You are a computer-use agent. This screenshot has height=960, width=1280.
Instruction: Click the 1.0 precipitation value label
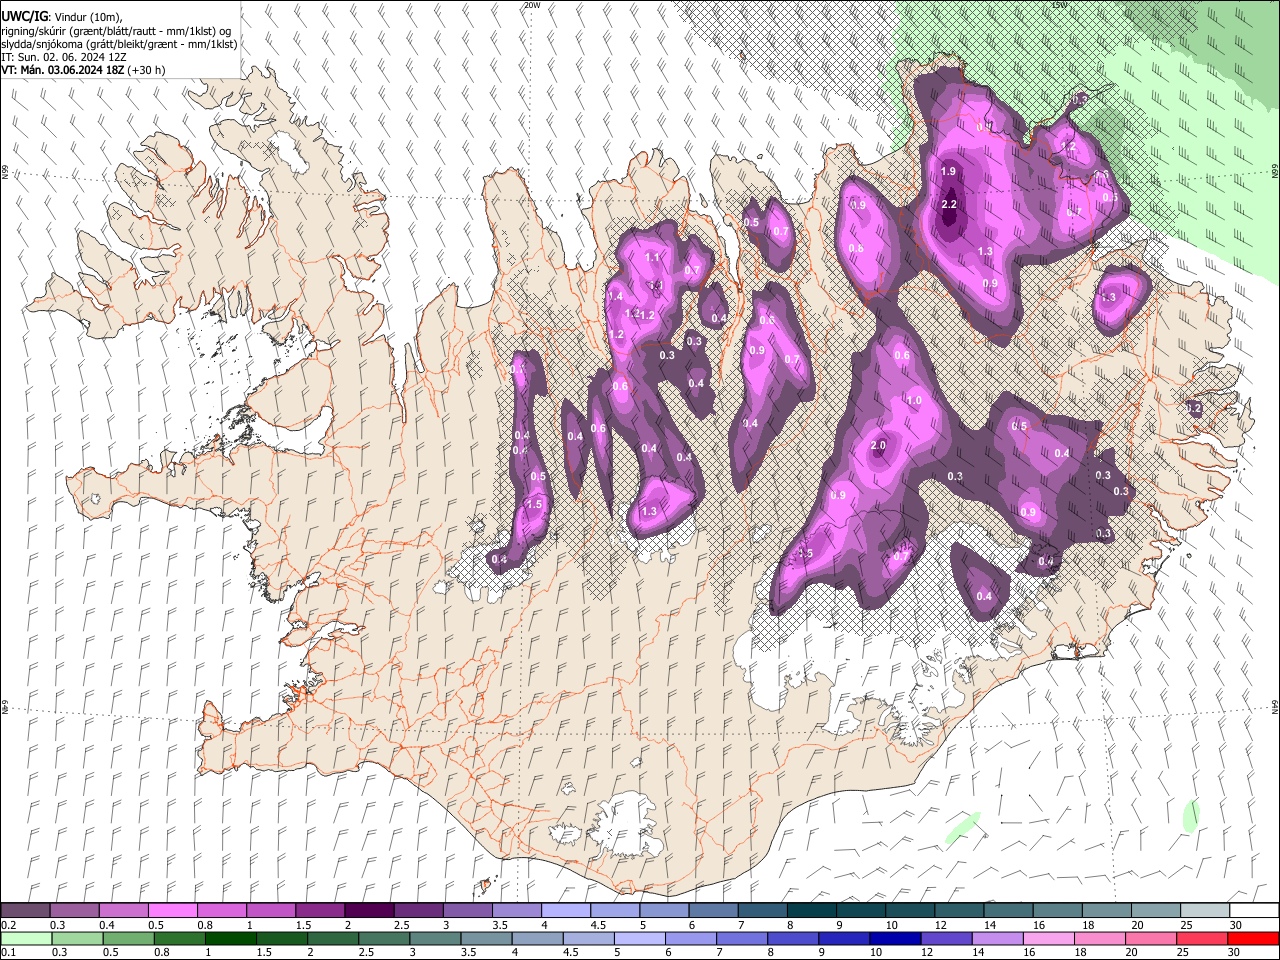pyautogui.click(x=914, y=400)
